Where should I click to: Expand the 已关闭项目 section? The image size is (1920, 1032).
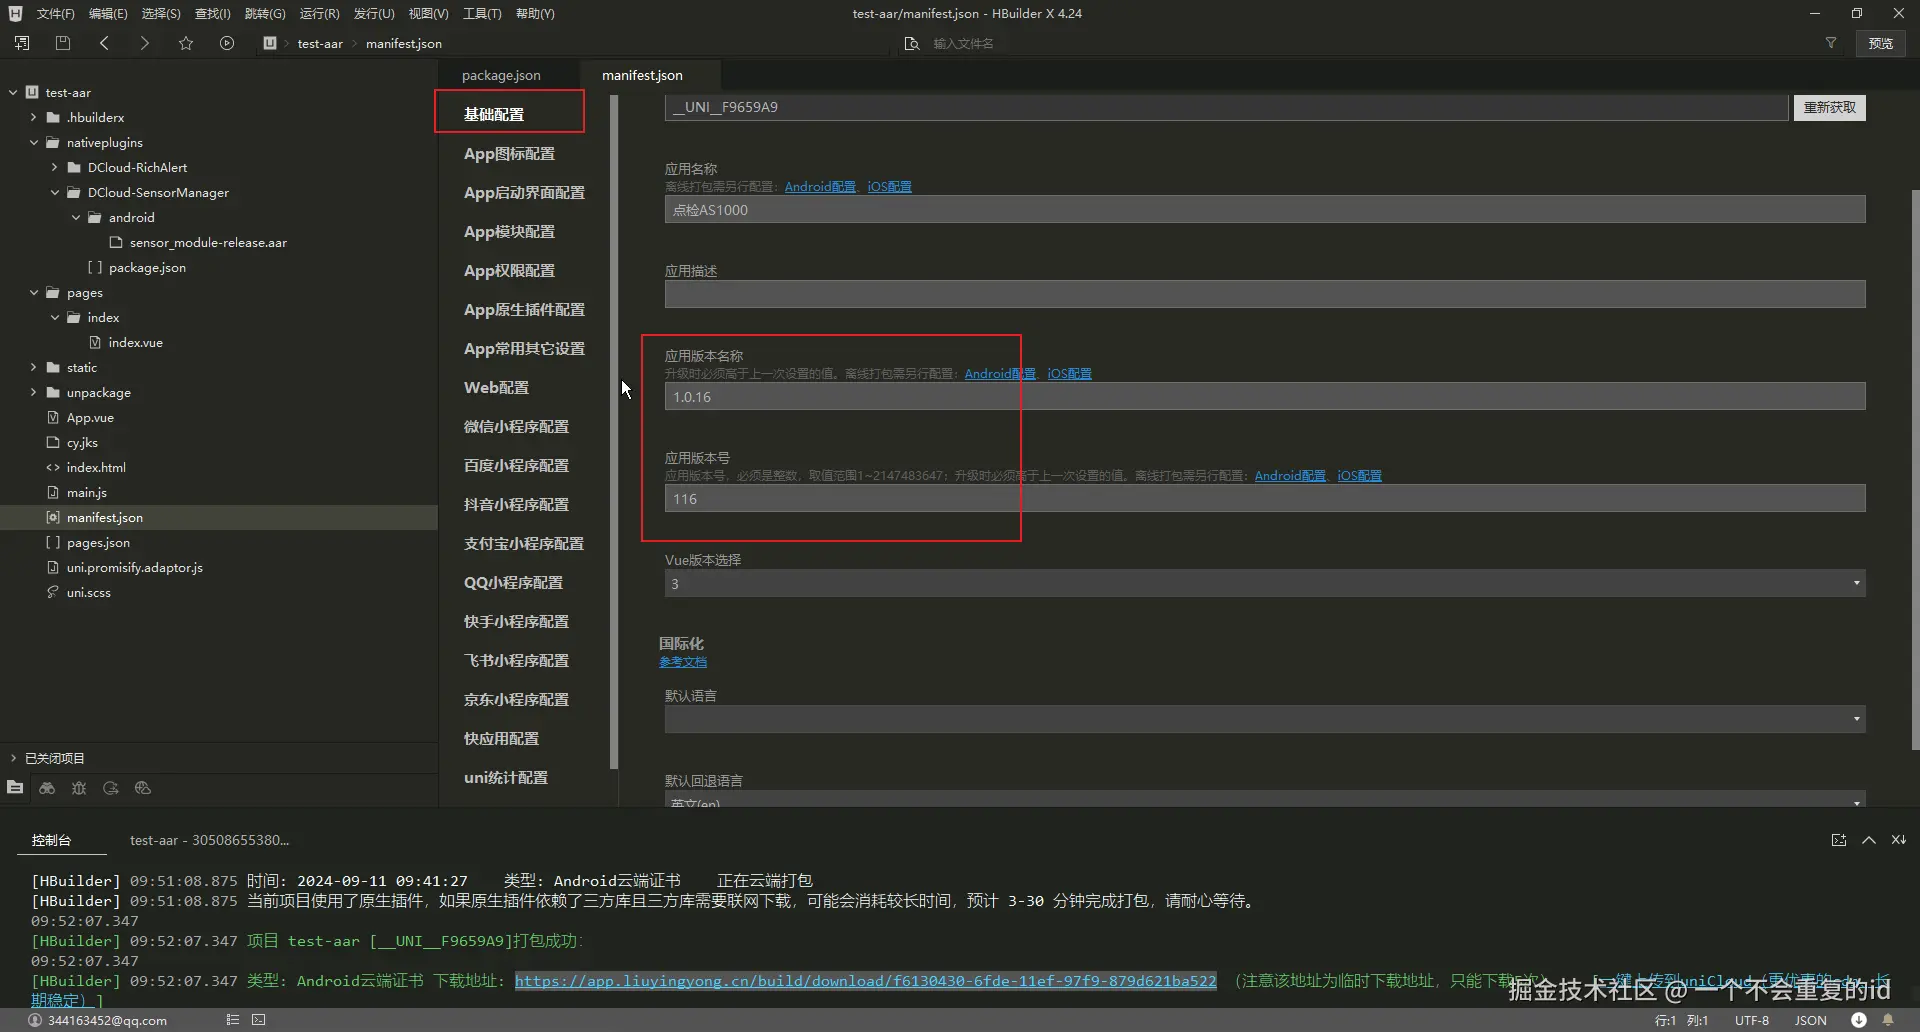13,758
